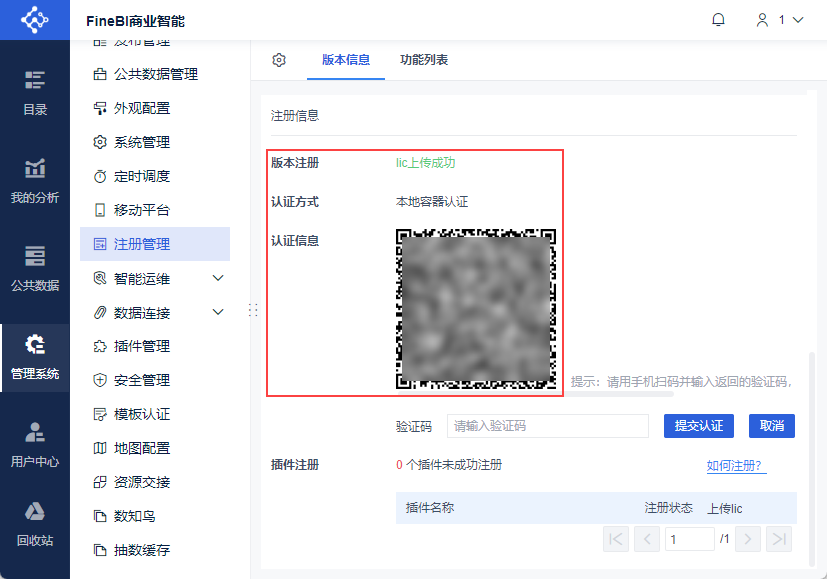The height and width of the screenshot is (579, 827).
Task: Go to first page of plugin table
Action: click(x=616, y=539)
